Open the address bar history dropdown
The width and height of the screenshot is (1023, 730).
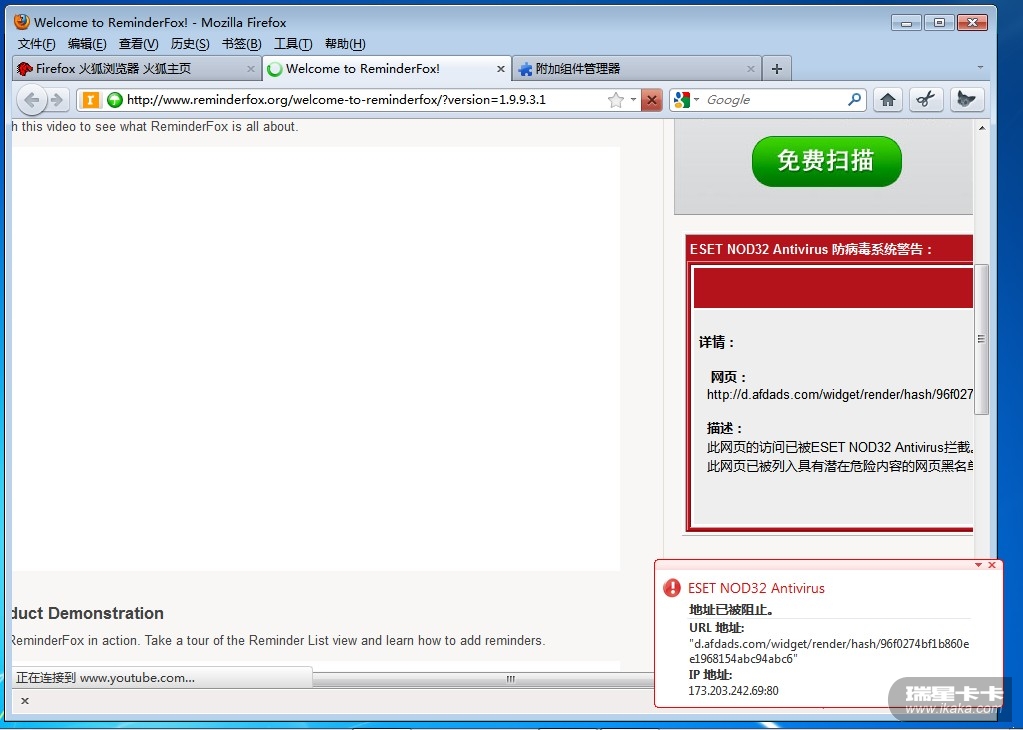point(633,100)
